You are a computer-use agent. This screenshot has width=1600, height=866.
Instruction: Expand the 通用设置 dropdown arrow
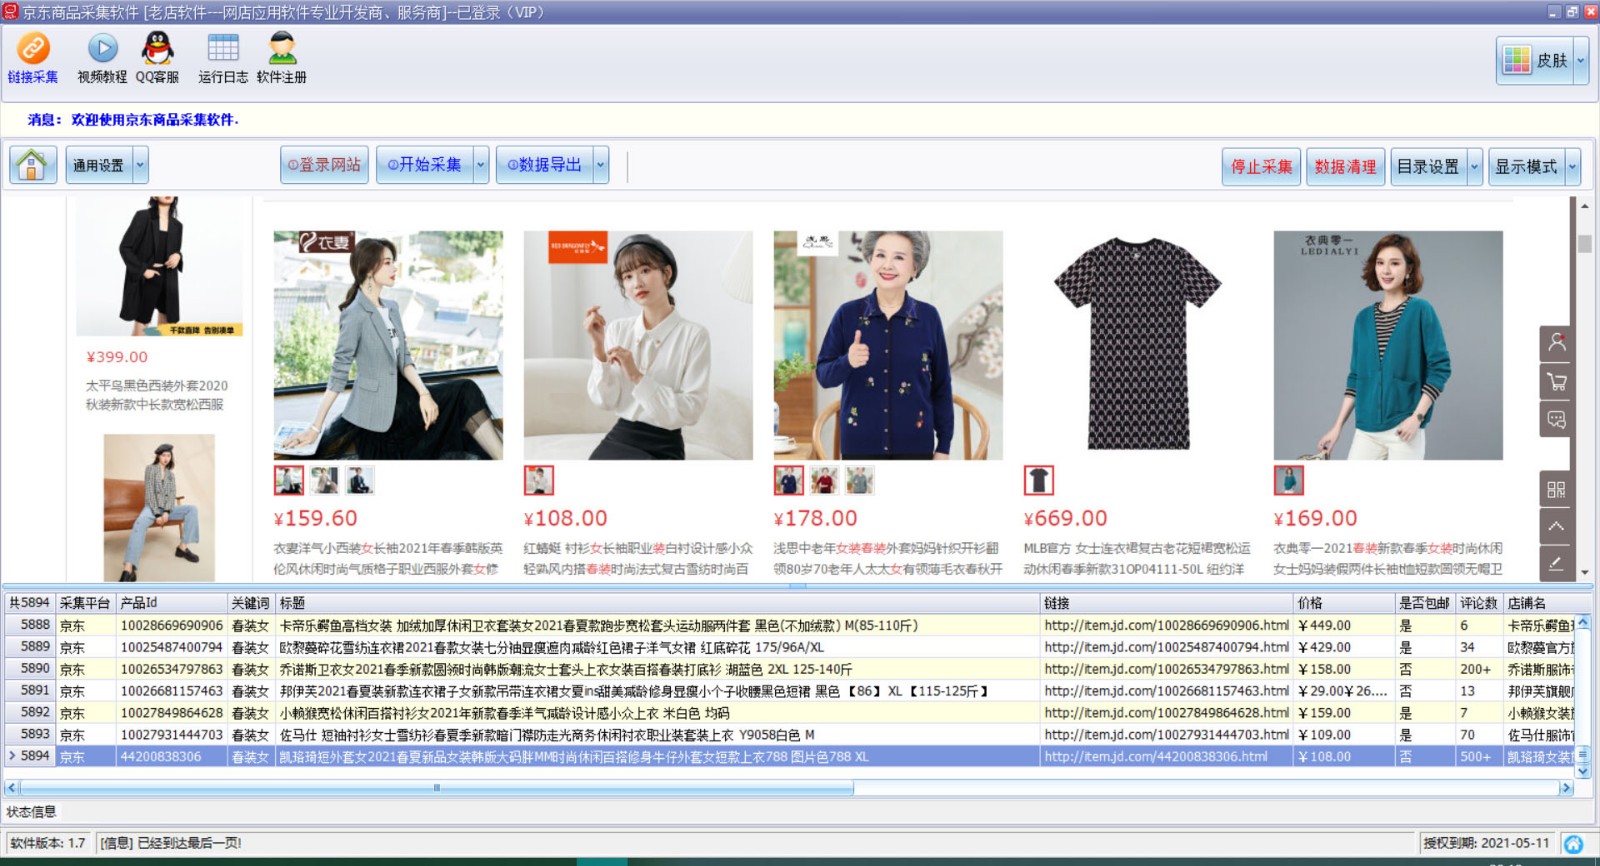140,165
